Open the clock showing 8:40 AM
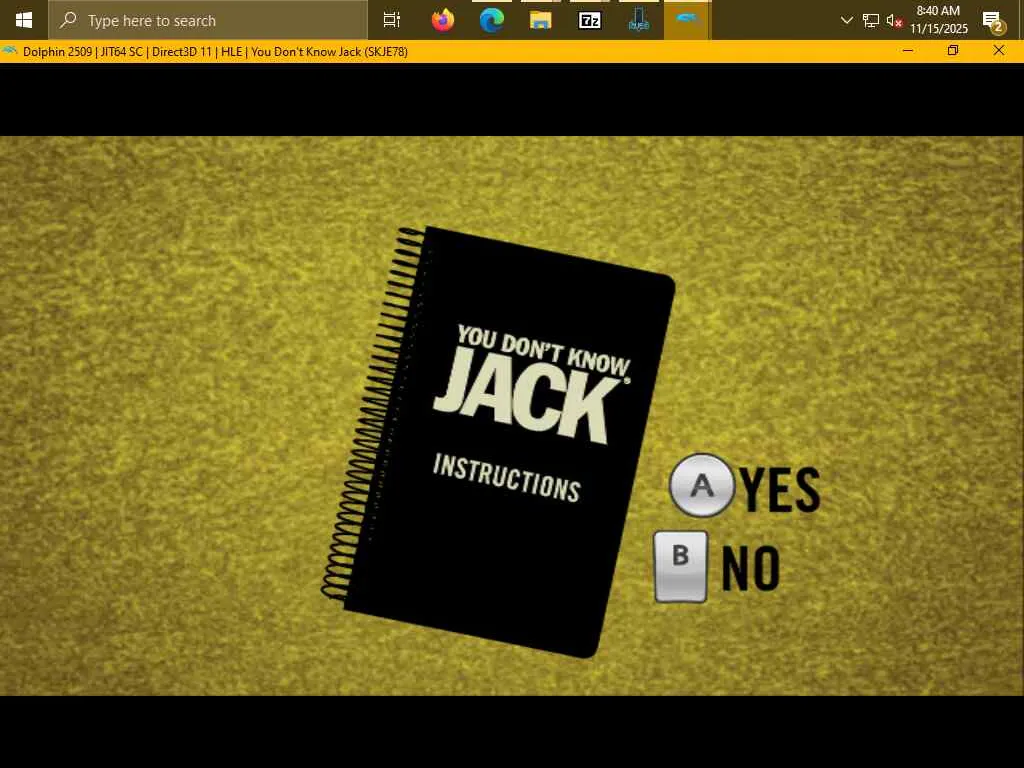This screenshot has width=1024, height=768. 938,20
